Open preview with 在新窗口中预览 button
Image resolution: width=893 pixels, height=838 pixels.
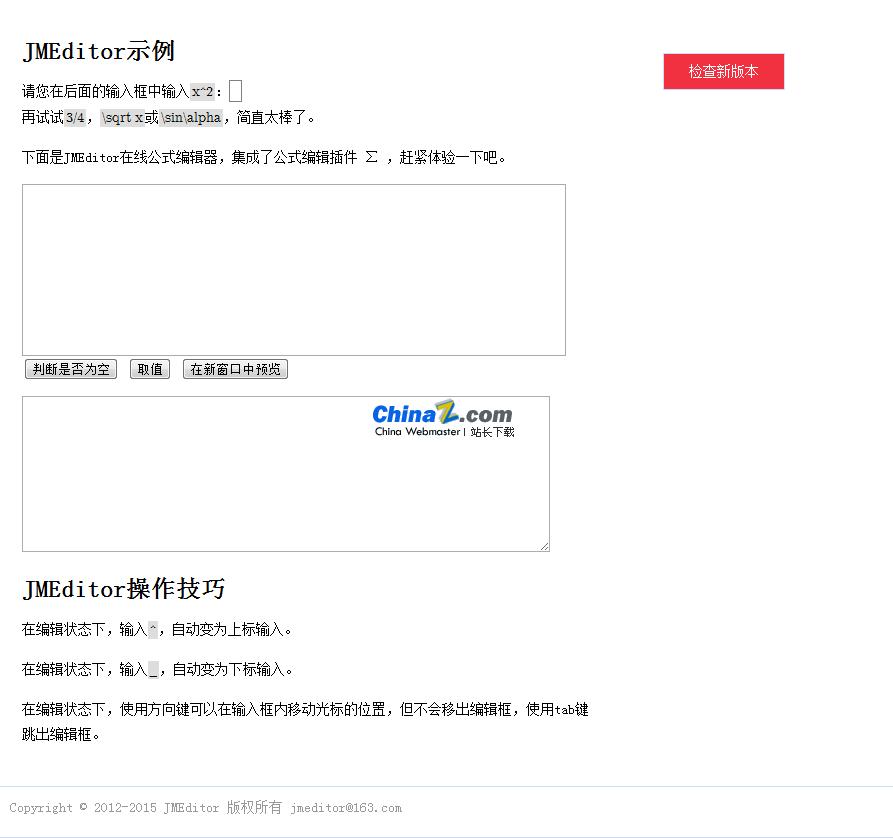234,369
